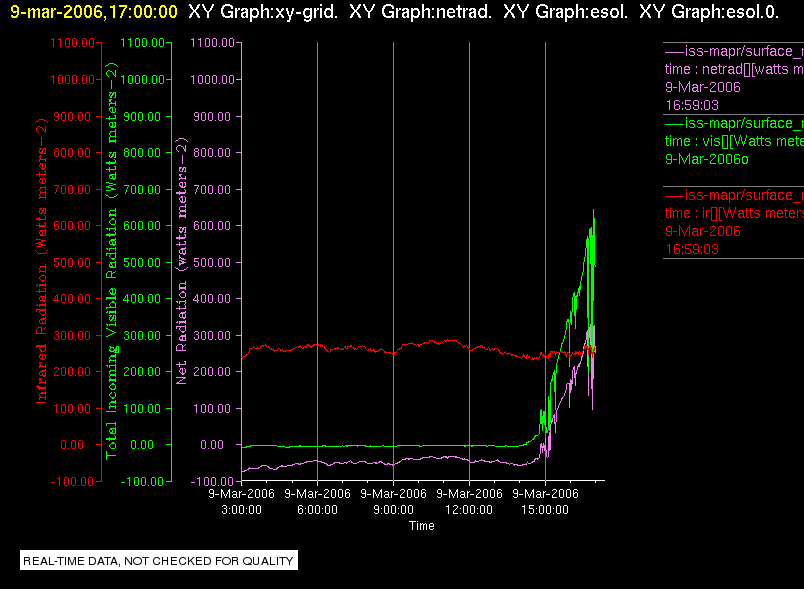
Task: Click the XY Graph:esol.0. title
Action: coord(709,11)
